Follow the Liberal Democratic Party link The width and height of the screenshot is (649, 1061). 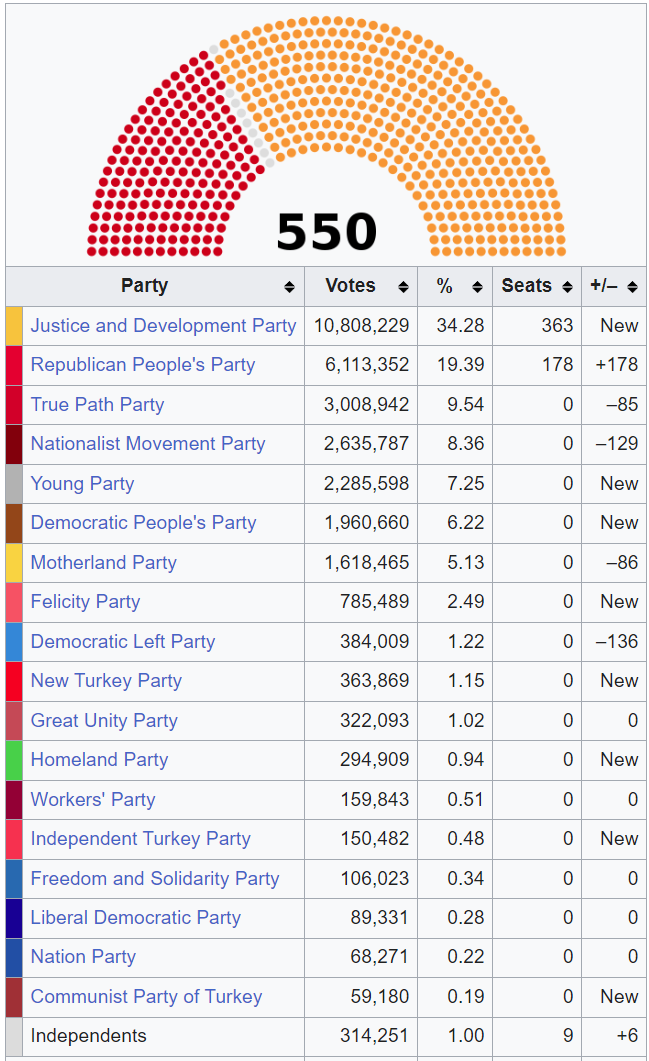pyautogui.click(x=136, y=918)
